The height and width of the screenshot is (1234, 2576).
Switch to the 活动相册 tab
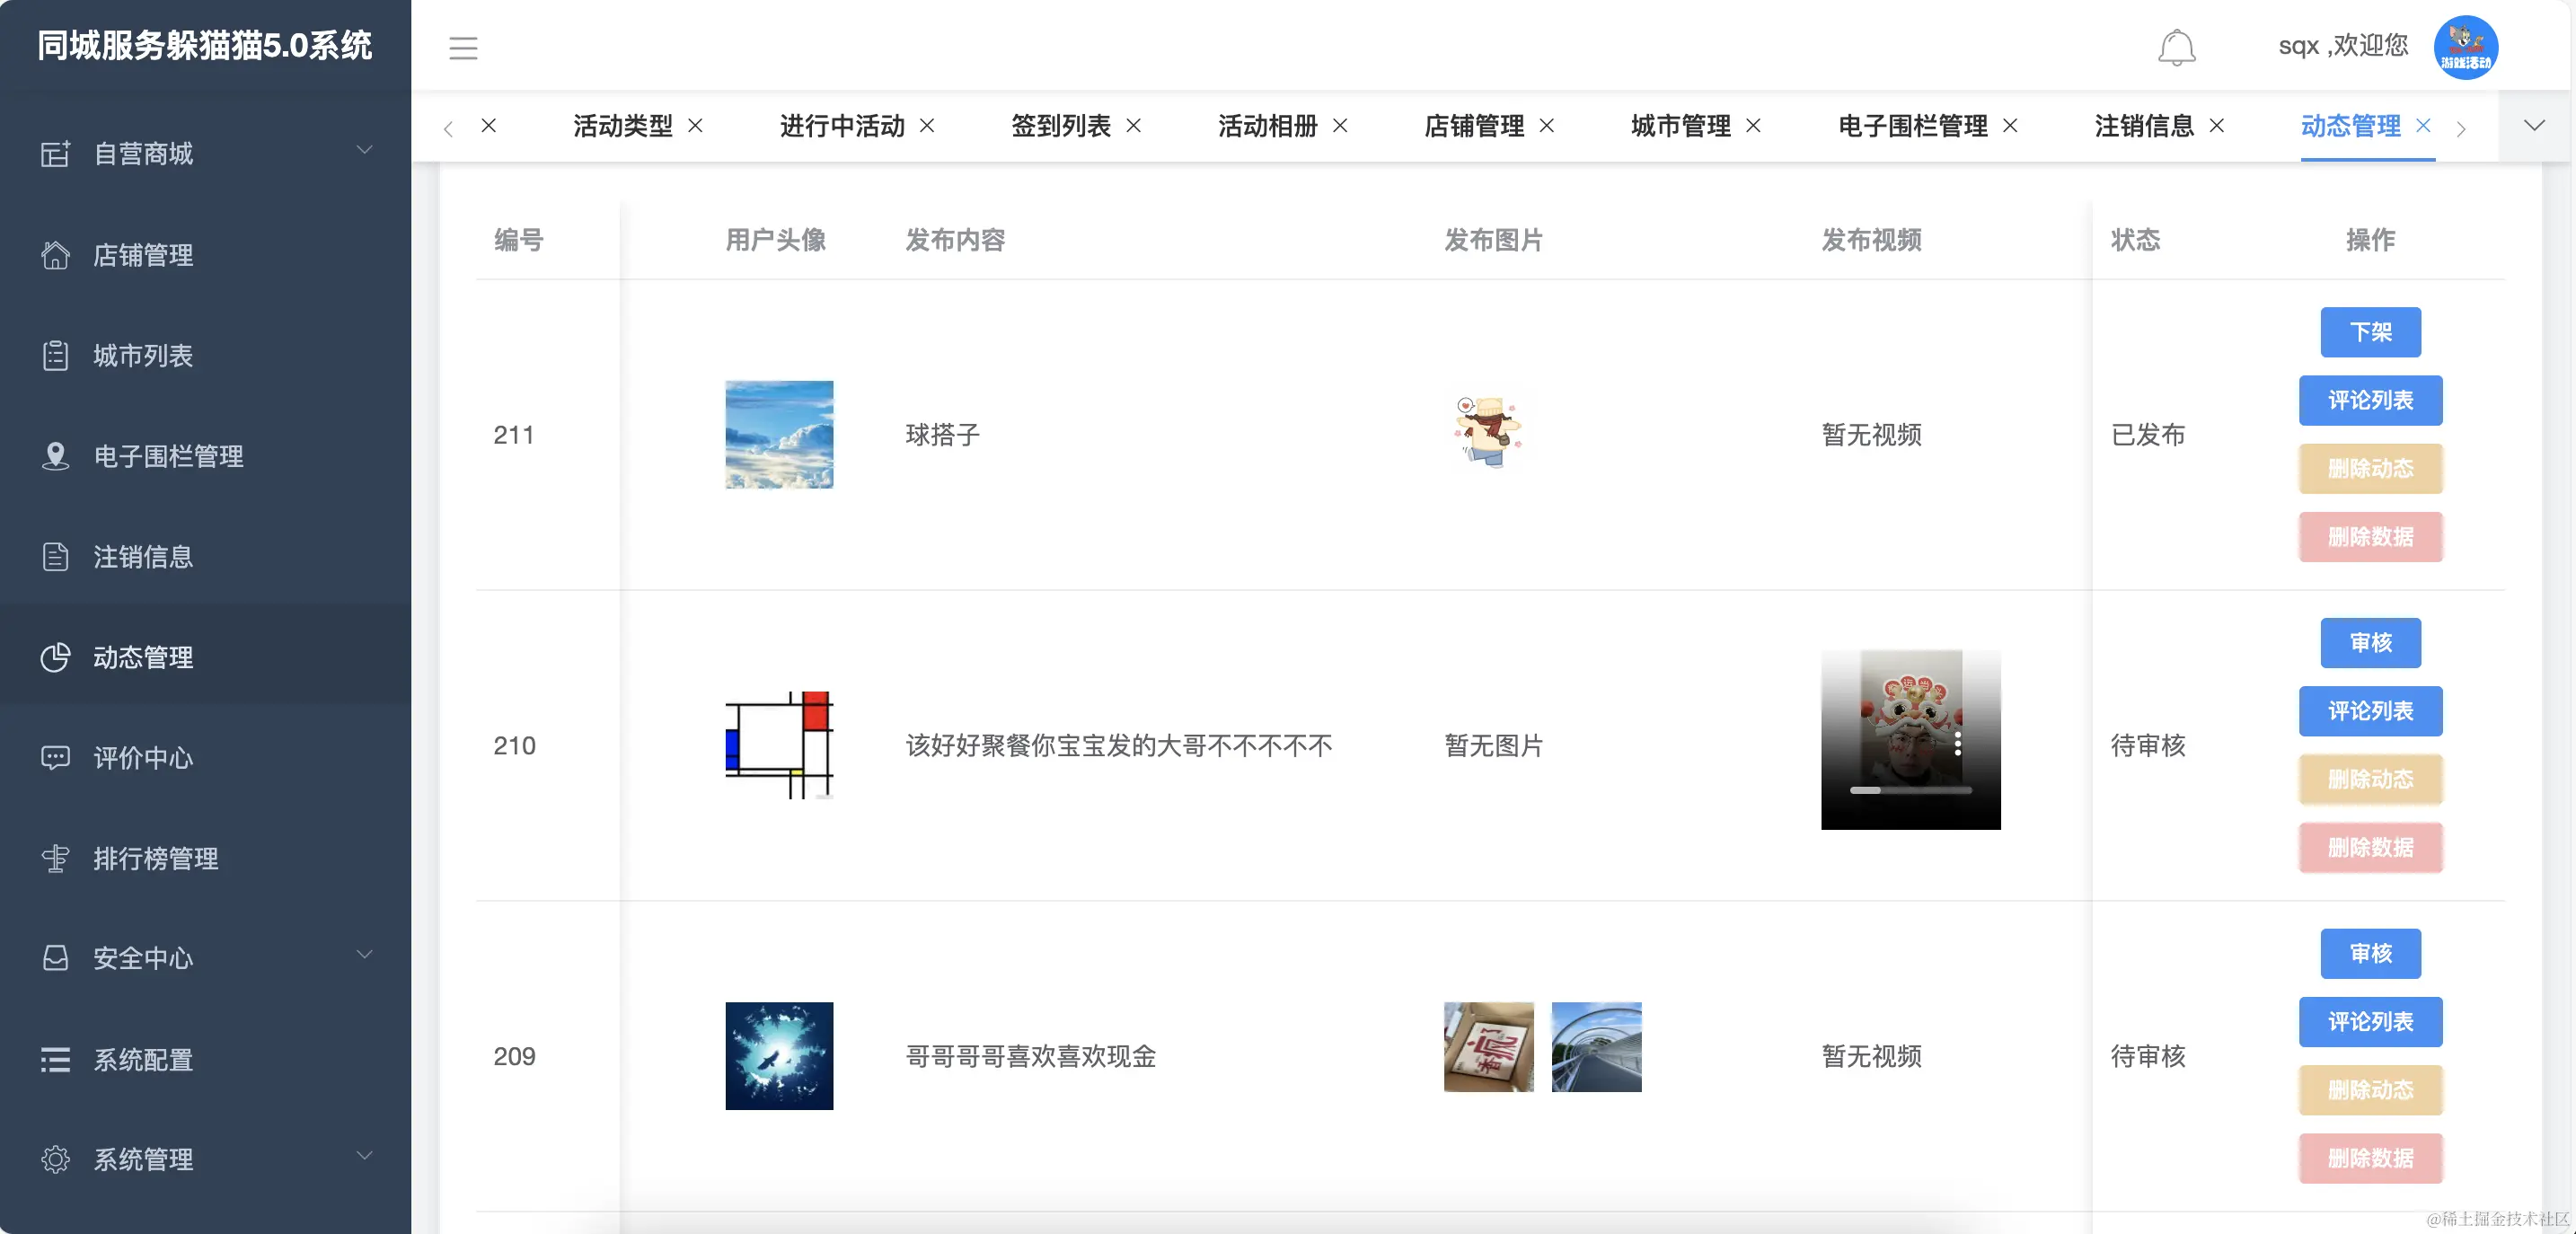pyautogui.click(x=1267, y=127)
